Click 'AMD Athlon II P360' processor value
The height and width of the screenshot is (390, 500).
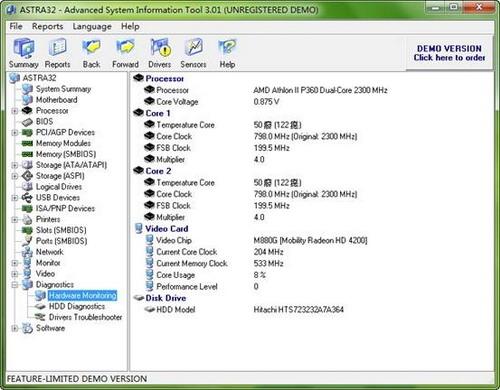click(x=320, y=90)
